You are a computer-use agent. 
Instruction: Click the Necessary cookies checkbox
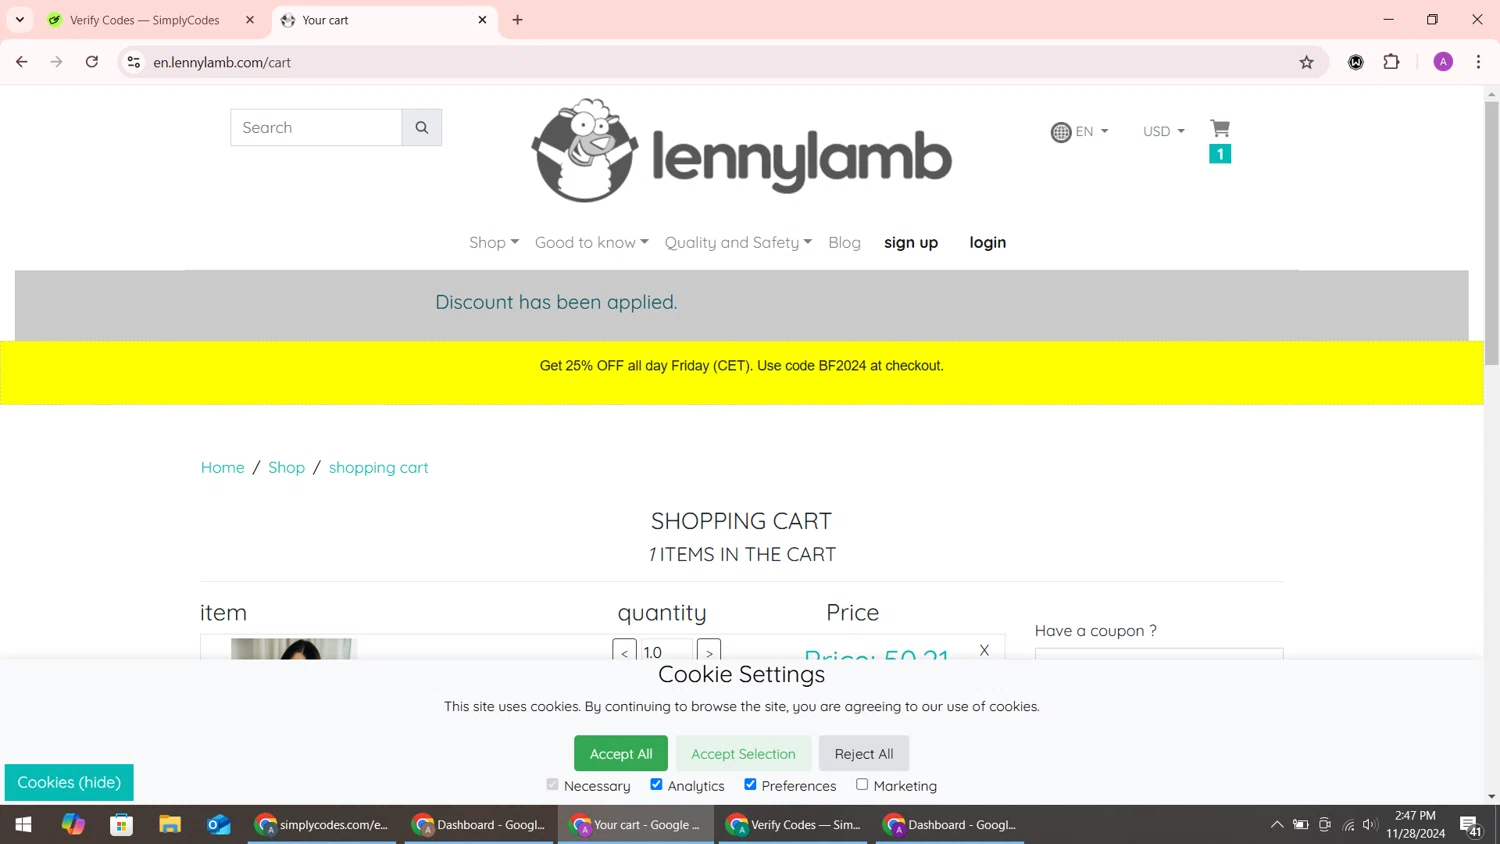[x=552, y=785]
